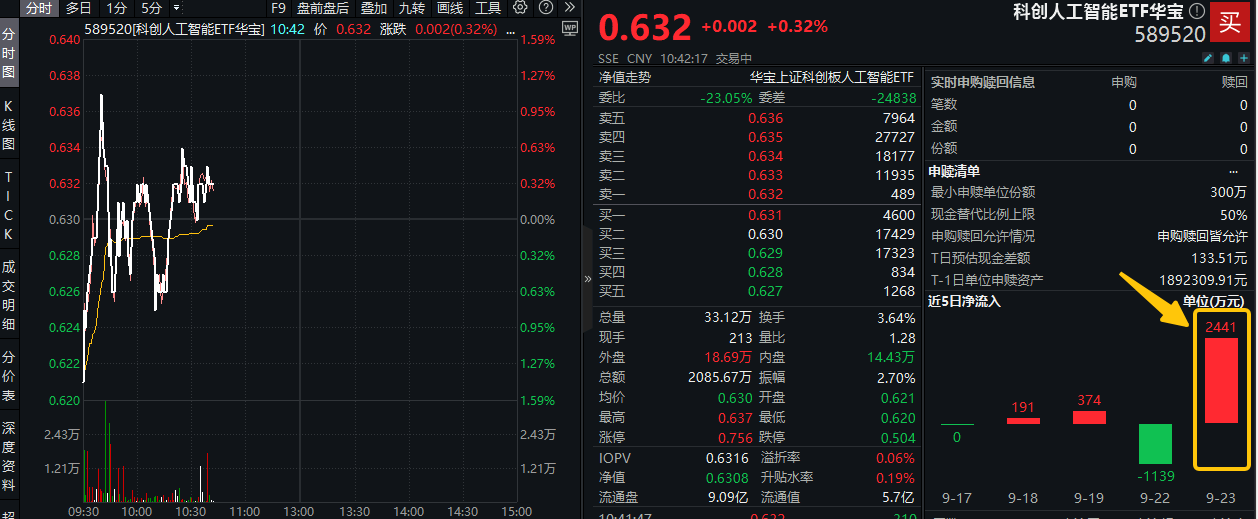Open 成交明细 in the left sidebar
Image resolution: width=1258 pixels, height=519 pixels.
[x=9, y=294]
